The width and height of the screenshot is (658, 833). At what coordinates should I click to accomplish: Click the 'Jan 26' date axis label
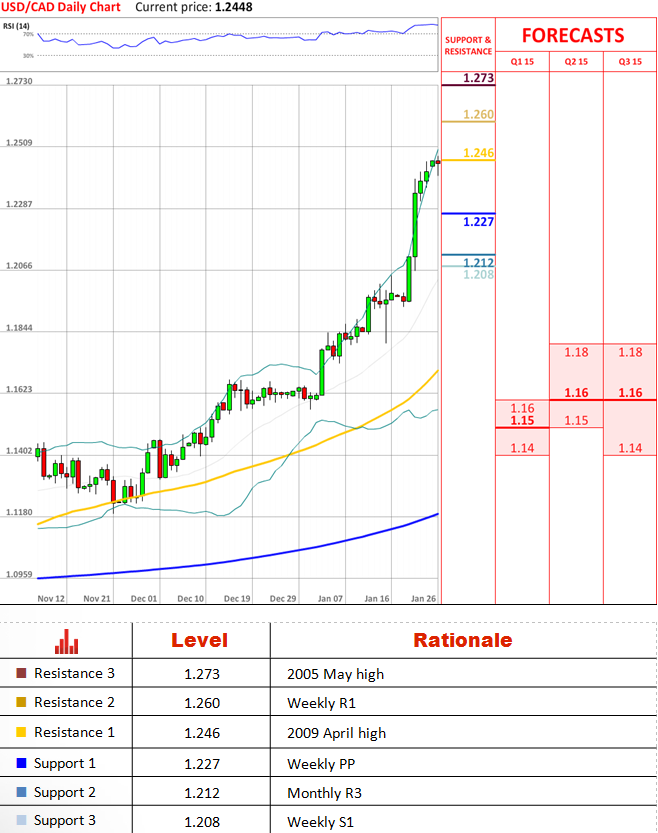coord(423,599)
